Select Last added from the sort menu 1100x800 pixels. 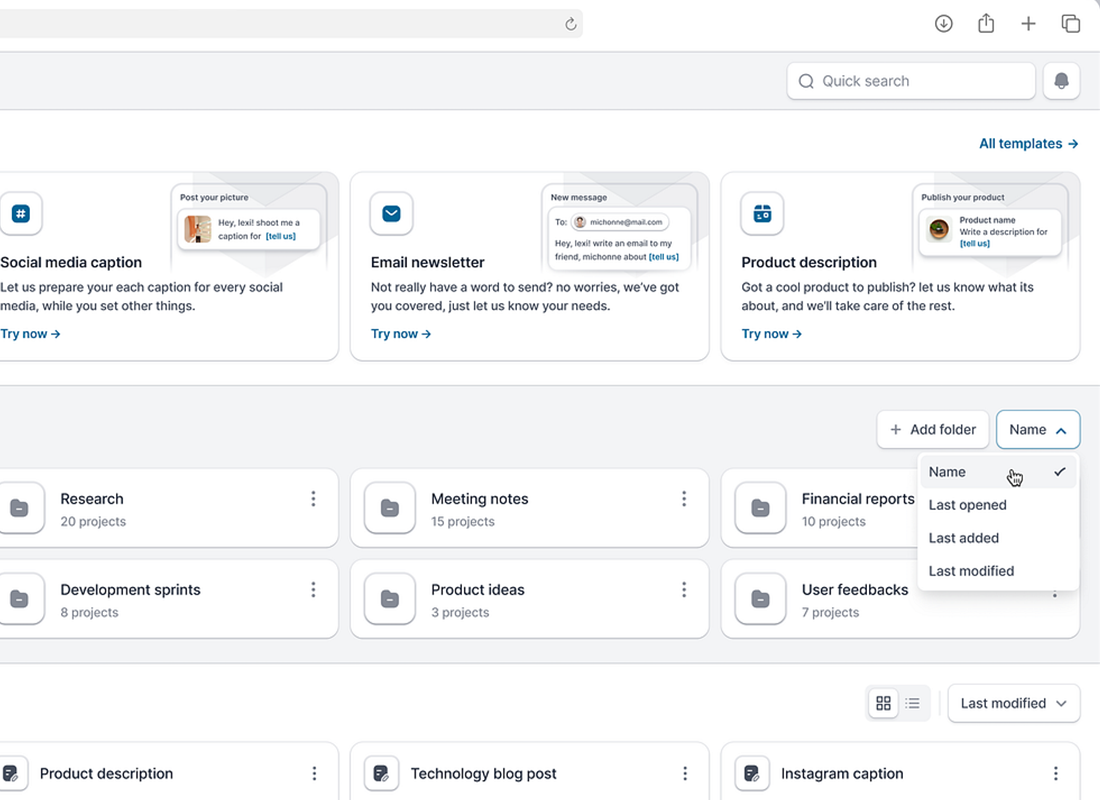pos(963,538)
